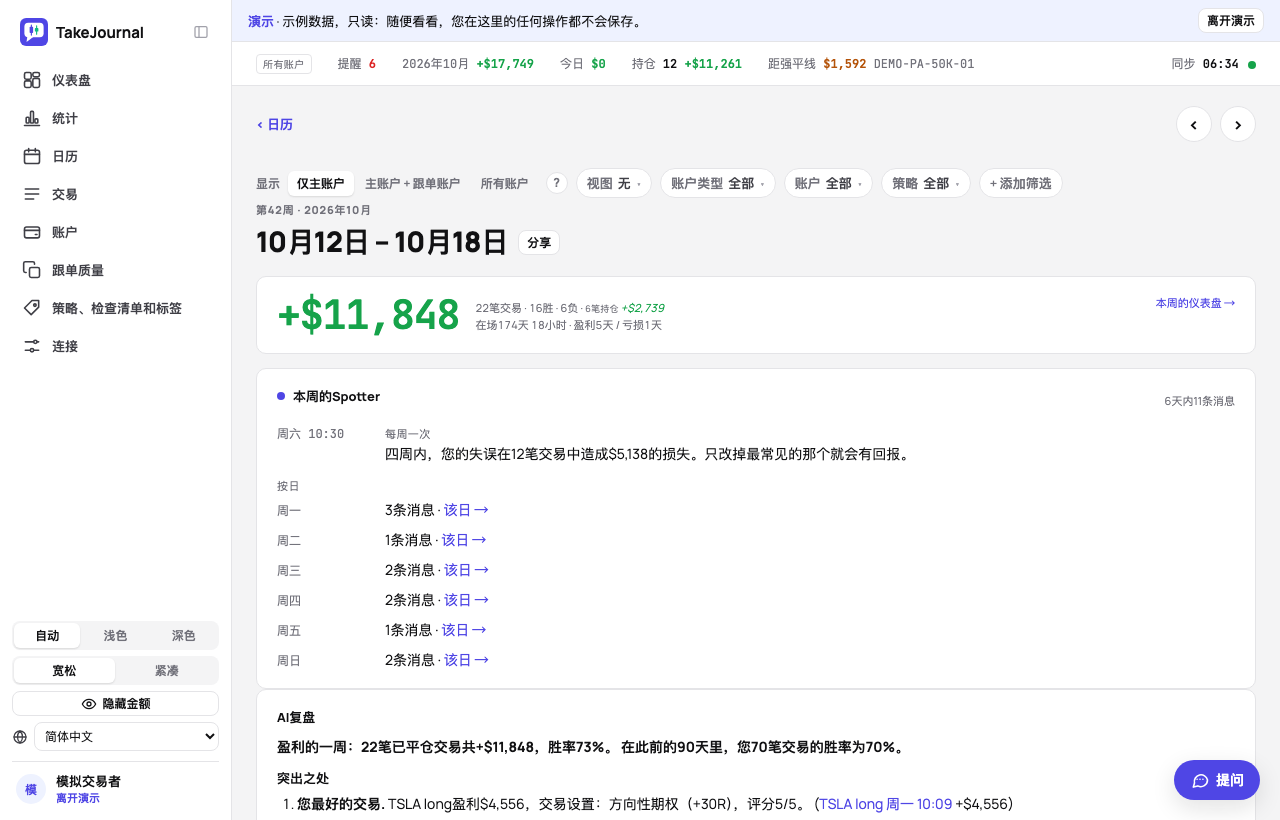The image size is (1280, 820).
Task: Open the 视图 无 dropdown
Action: point(614,183)
